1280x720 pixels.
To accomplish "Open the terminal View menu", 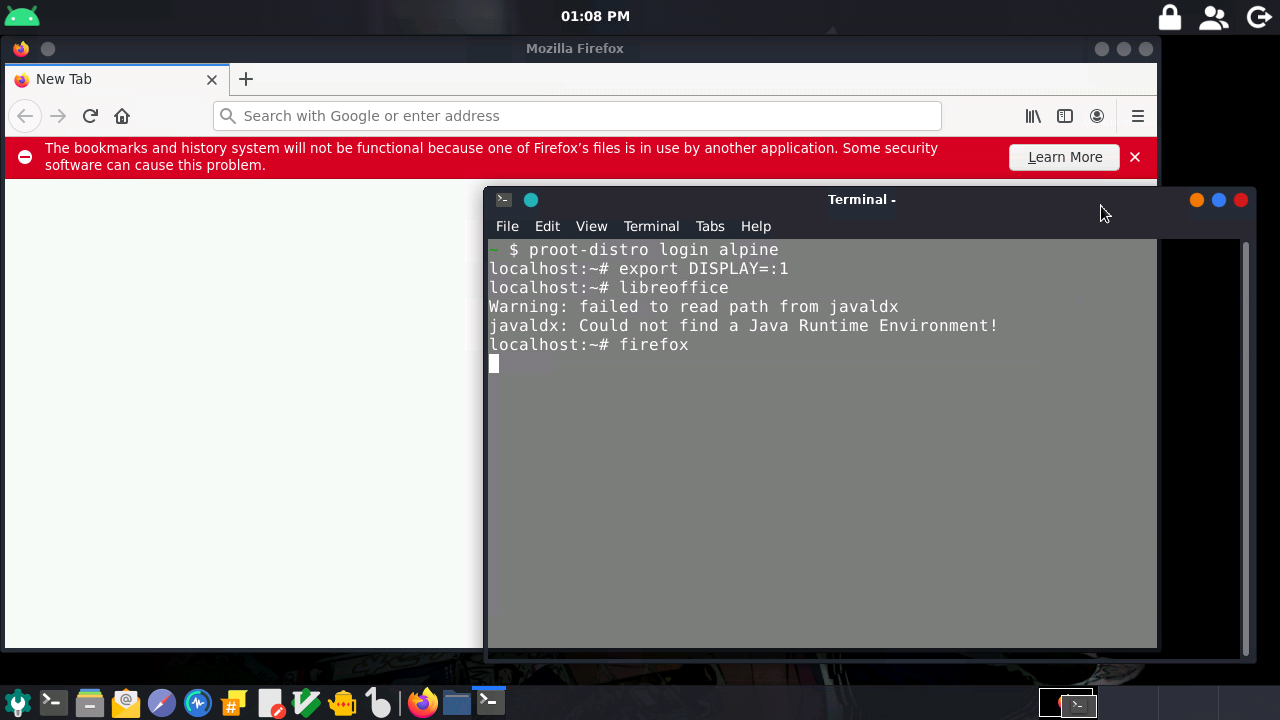I will click(x=591, y=226).
